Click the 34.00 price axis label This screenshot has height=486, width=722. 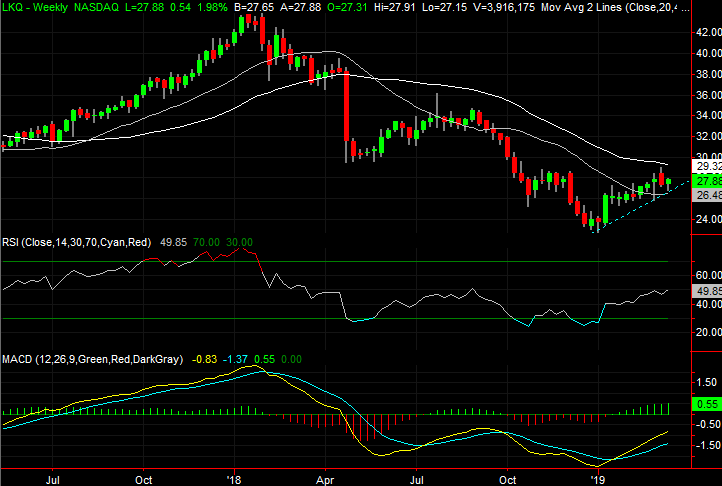(x=709, y=115)
